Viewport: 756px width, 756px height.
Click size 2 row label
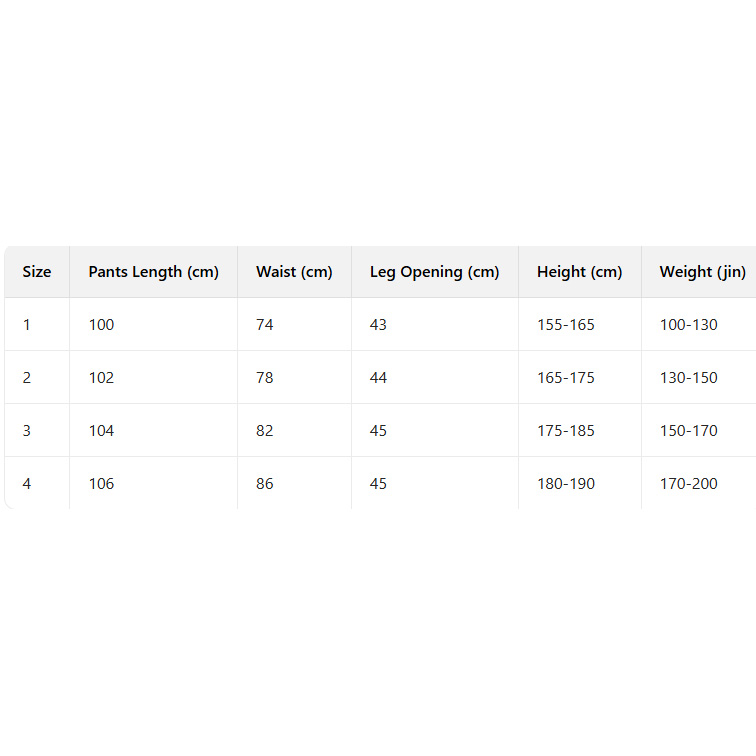click(27, 378)
